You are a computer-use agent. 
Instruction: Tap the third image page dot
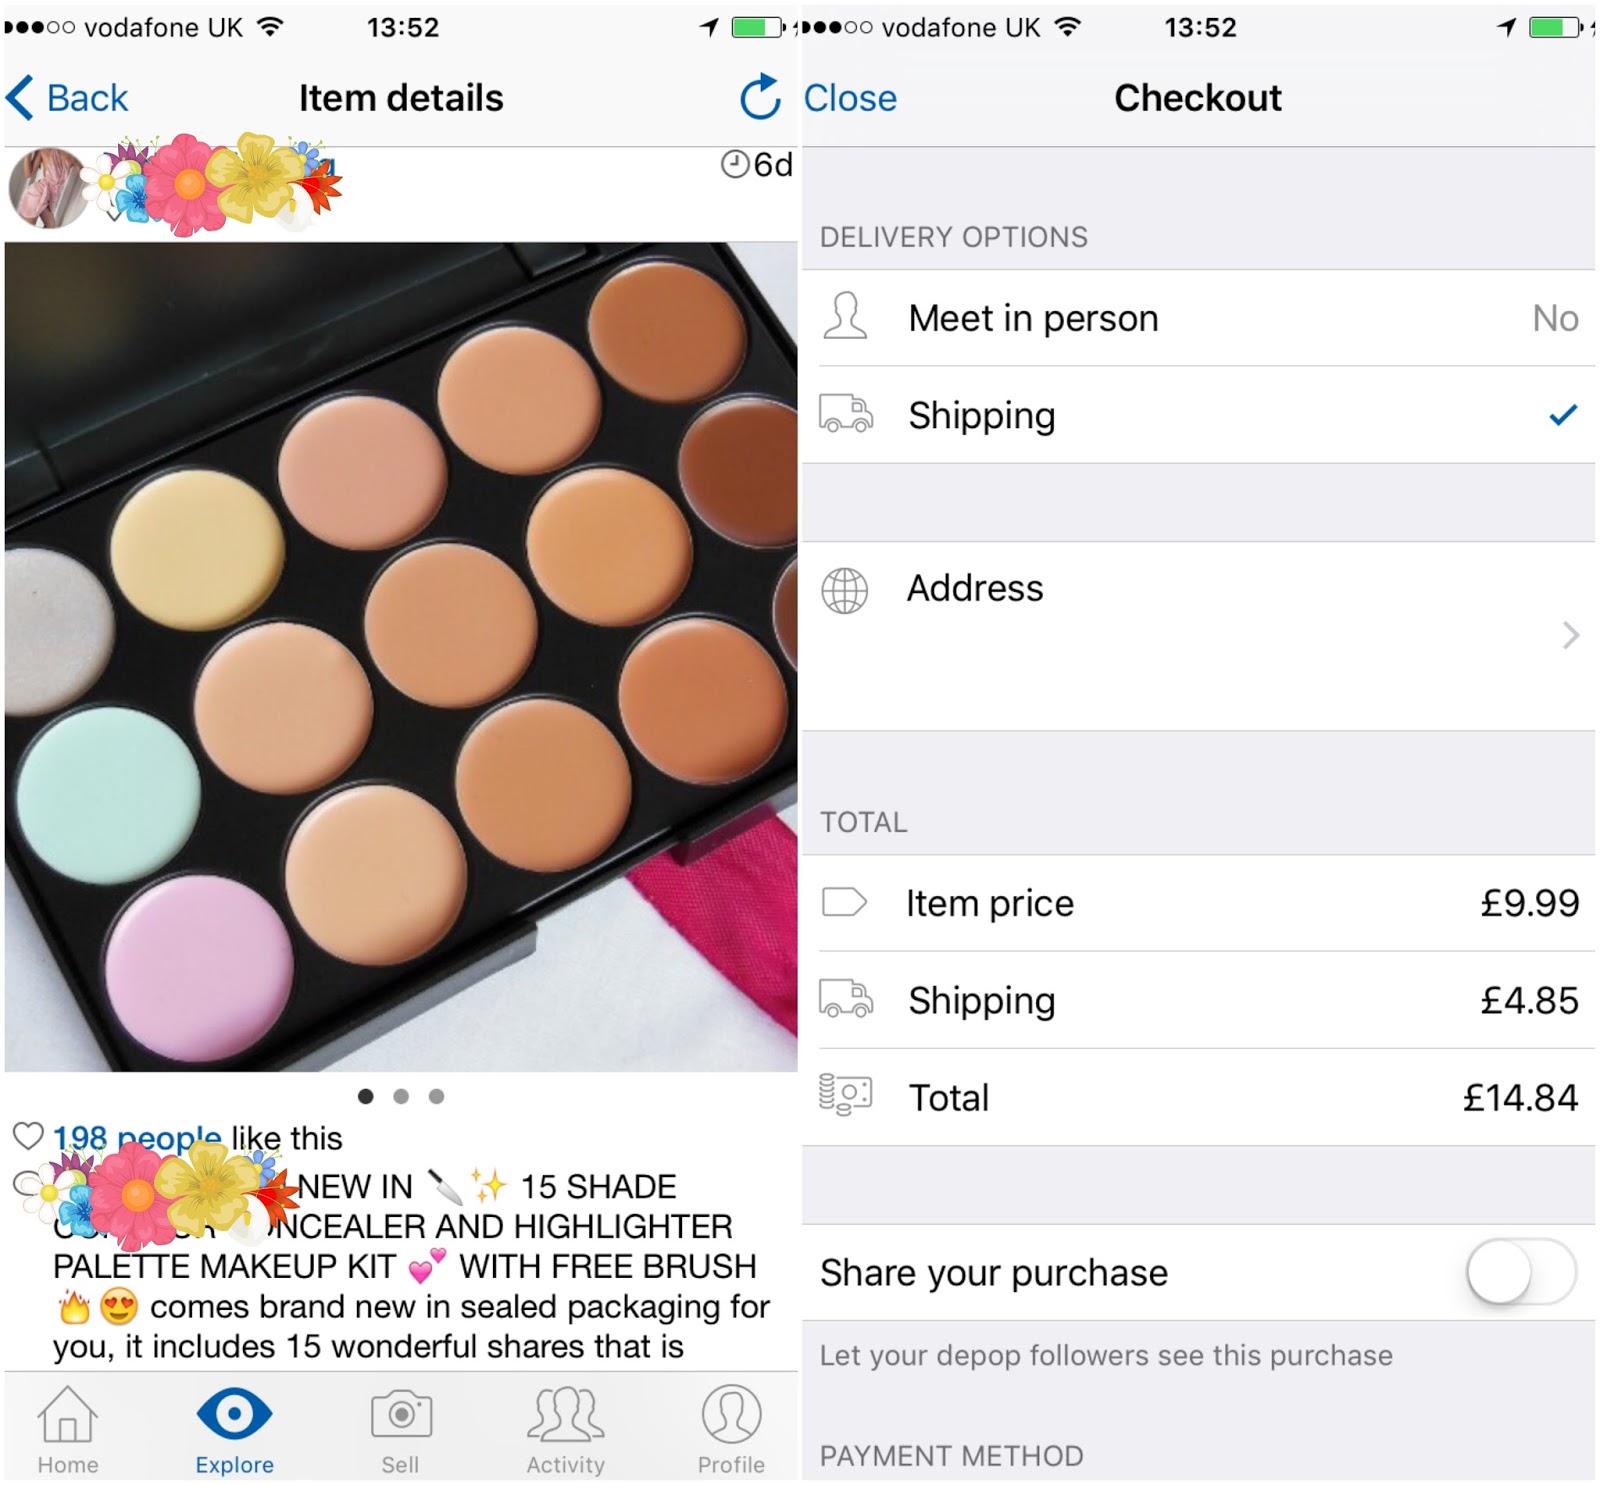pyautogui.click(x=436, y=1096)
